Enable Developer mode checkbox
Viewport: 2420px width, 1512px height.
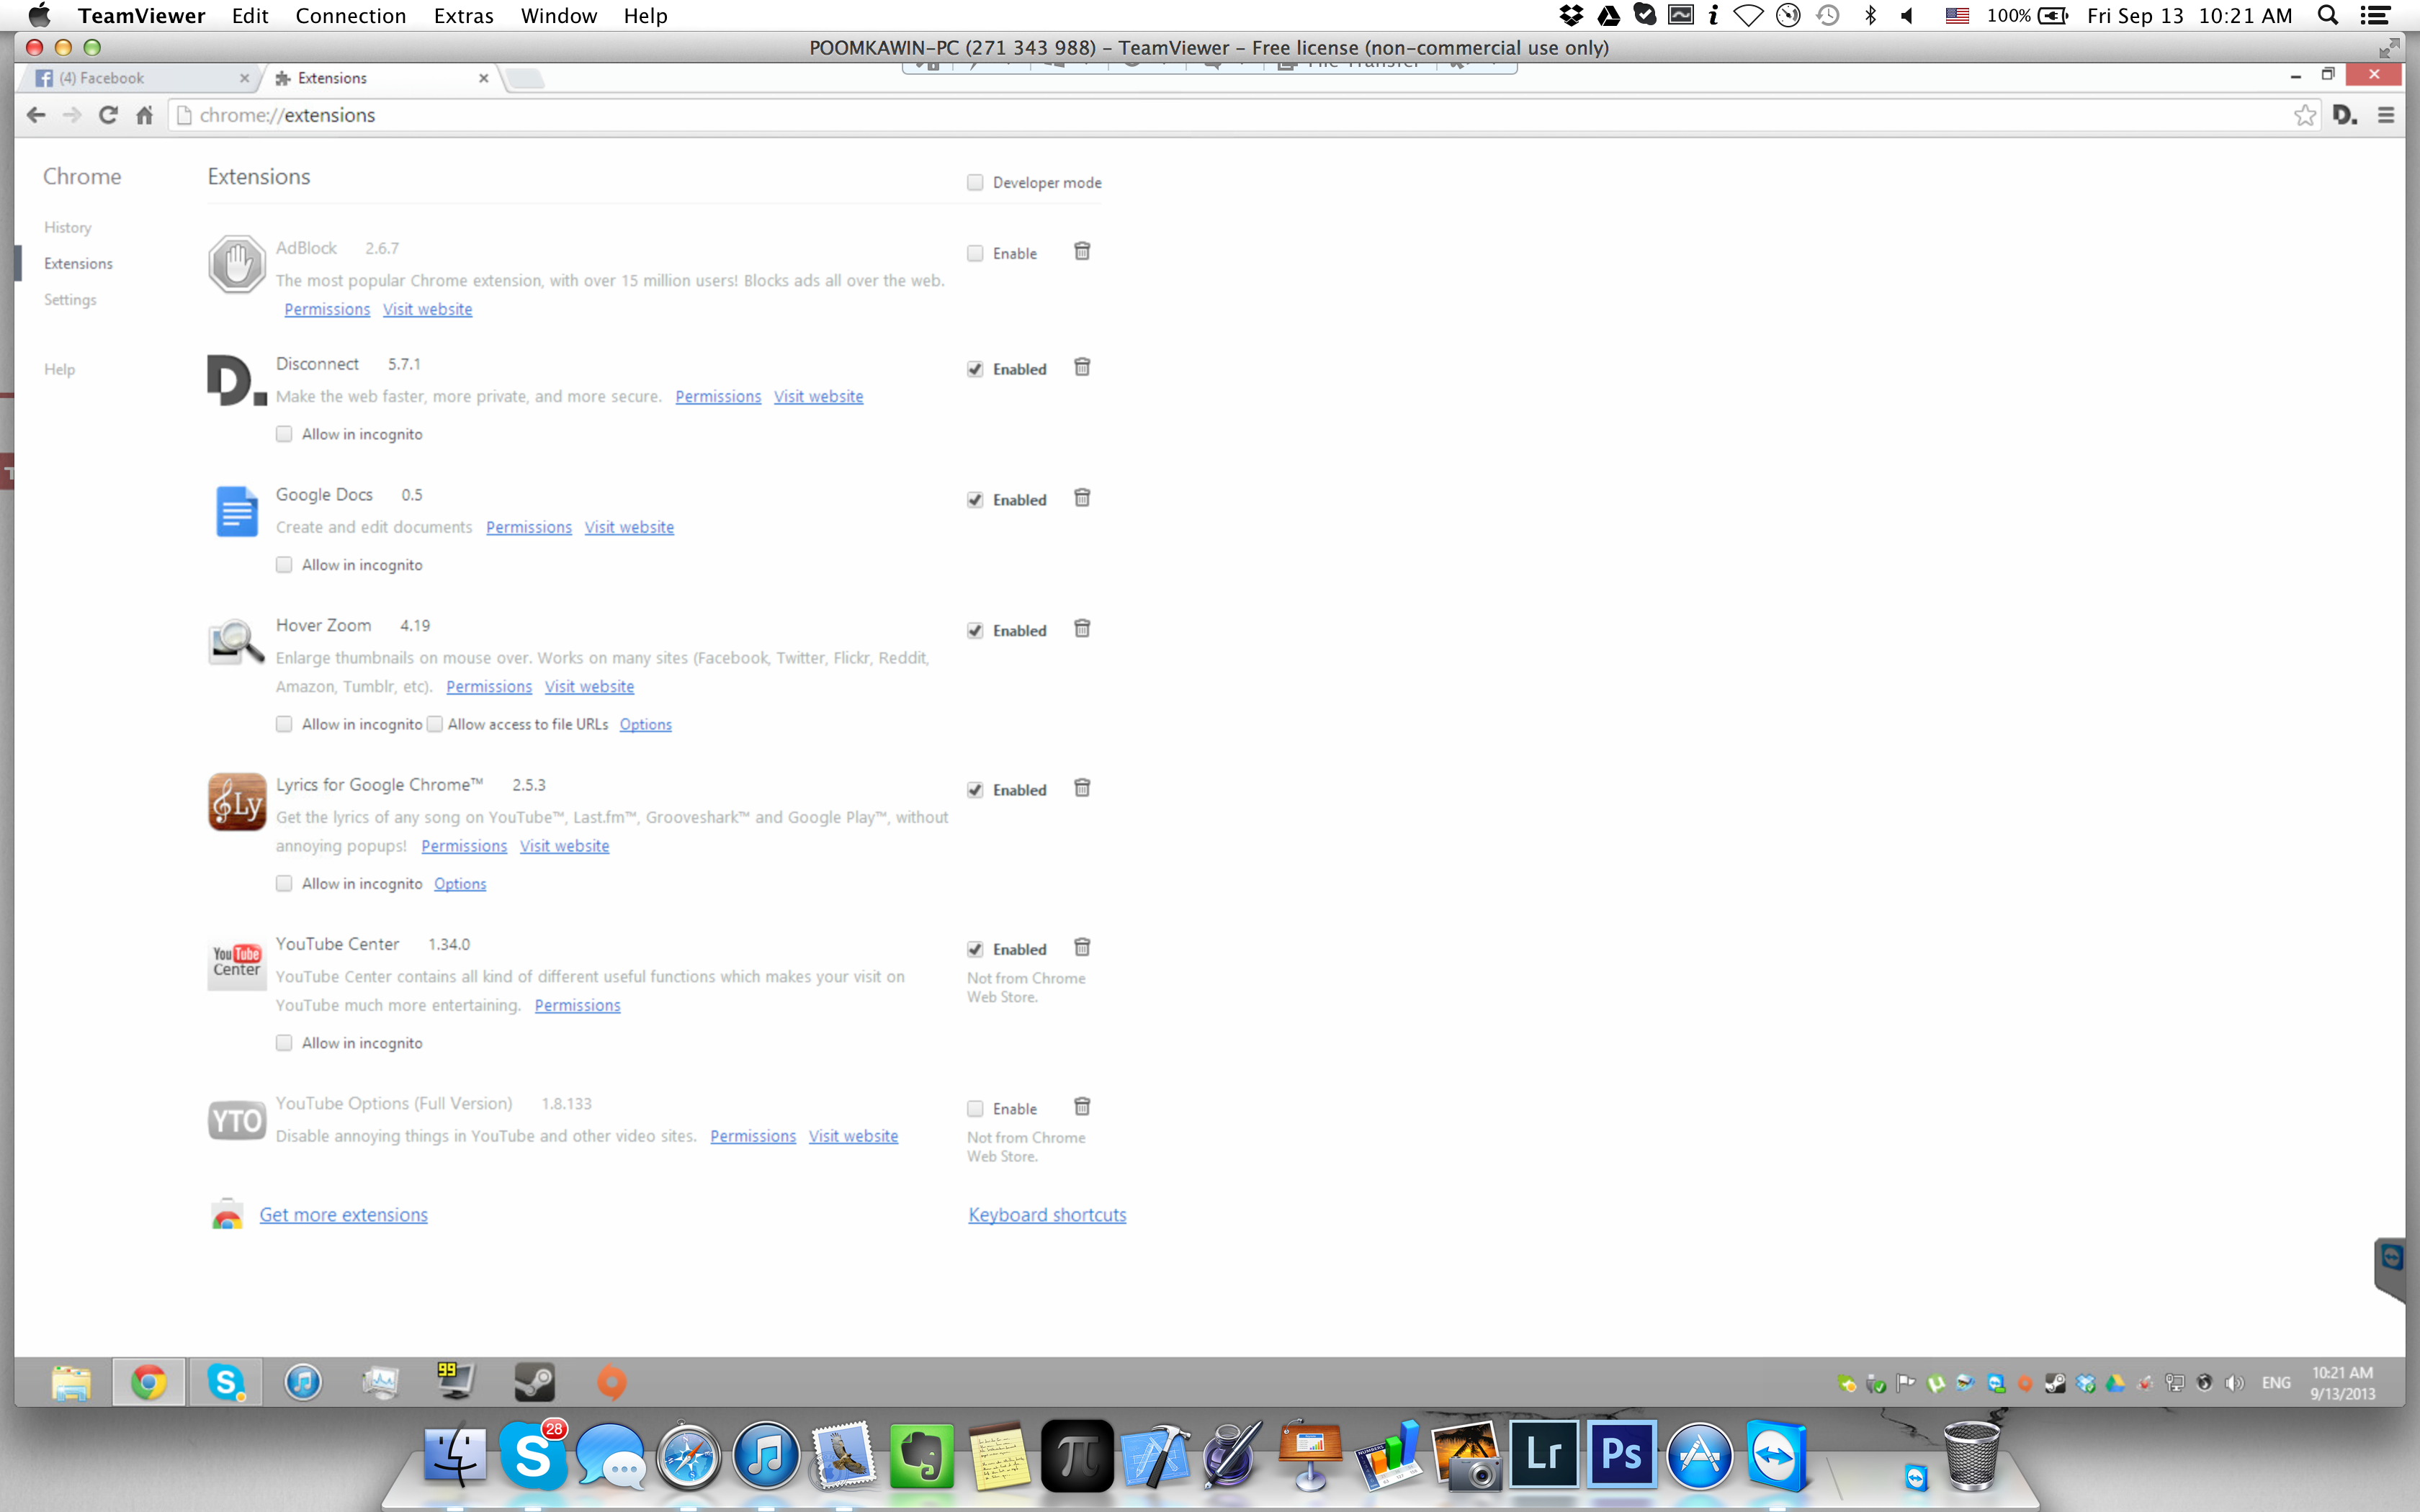[975, 182]
